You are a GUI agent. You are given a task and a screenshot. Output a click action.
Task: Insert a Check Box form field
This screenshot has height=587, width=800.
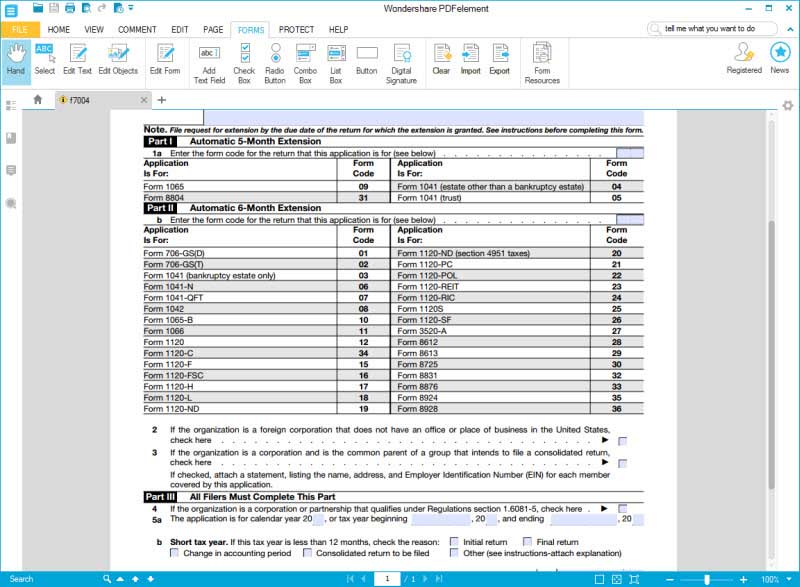pyautogui.click(x=244, y=64)
